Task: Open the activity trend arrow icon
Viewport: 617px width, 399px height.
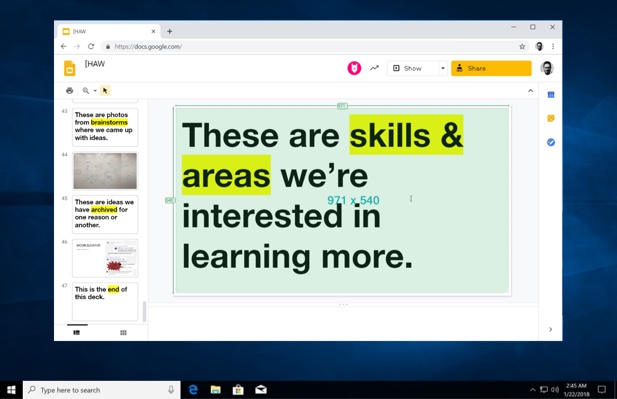Action: coord(374,68)
